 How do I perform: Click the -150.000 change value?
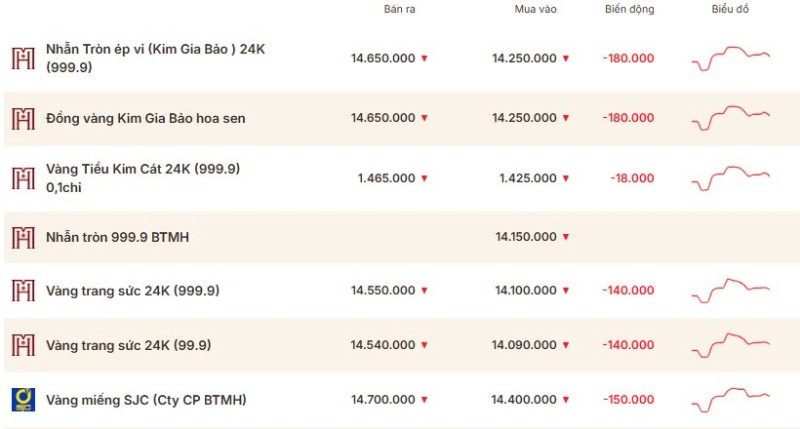[629, 400]
